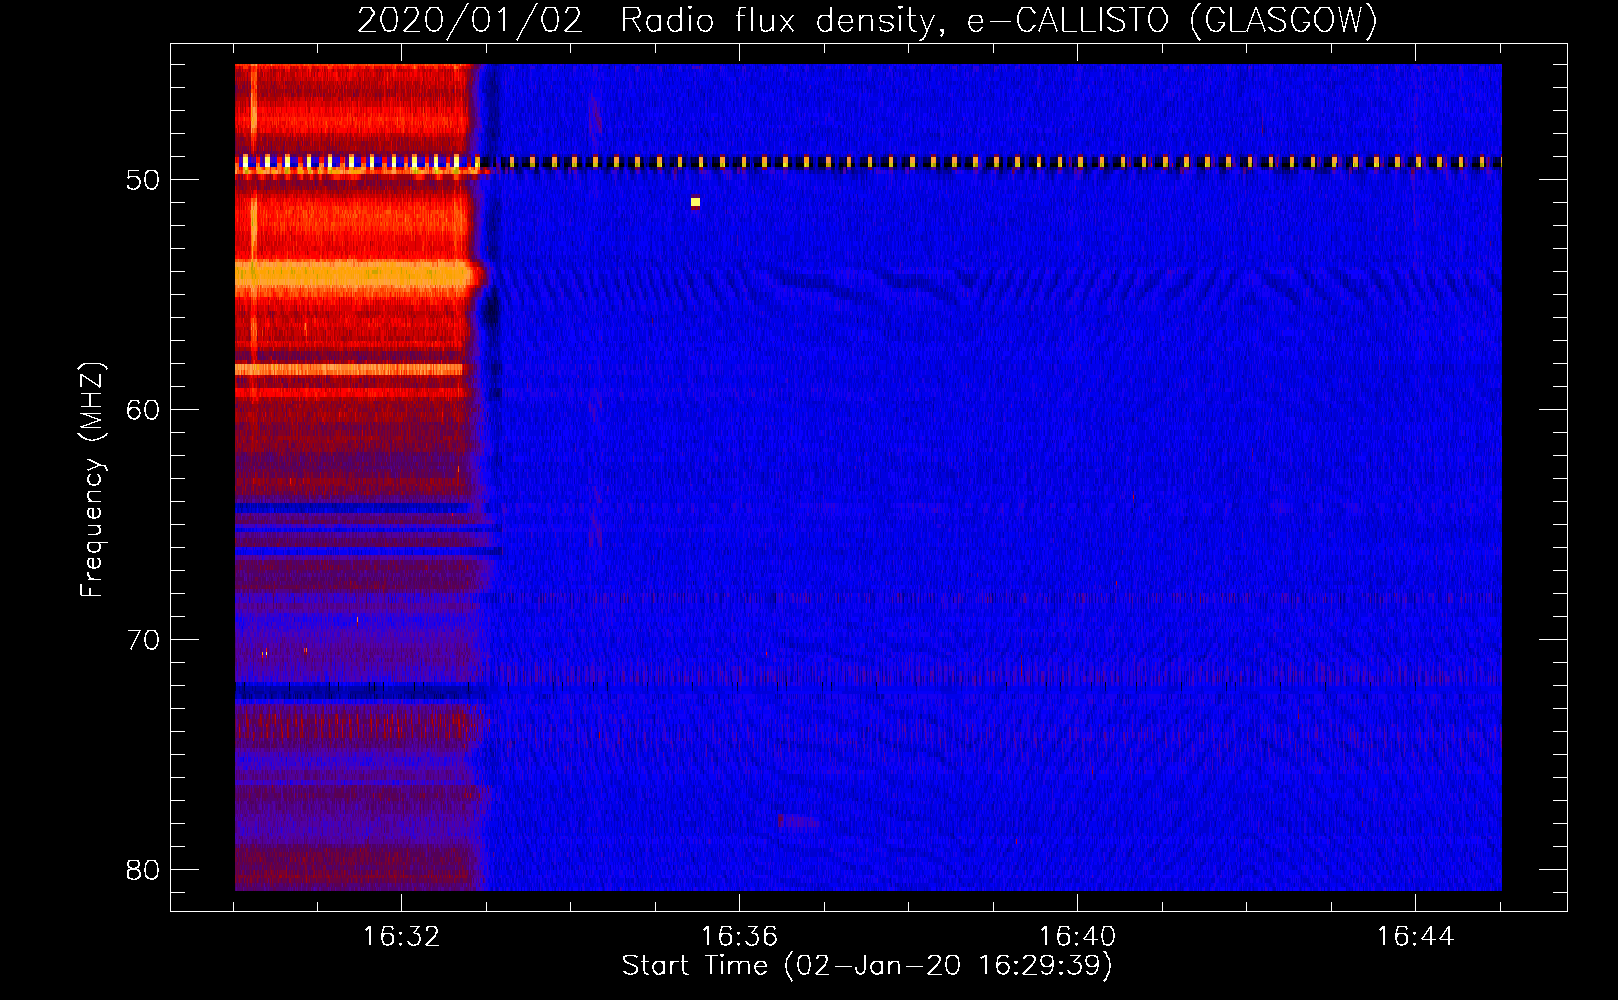Click the 16:36 time tick label
The image size is (1618, 1000).
tap(739, 937)
